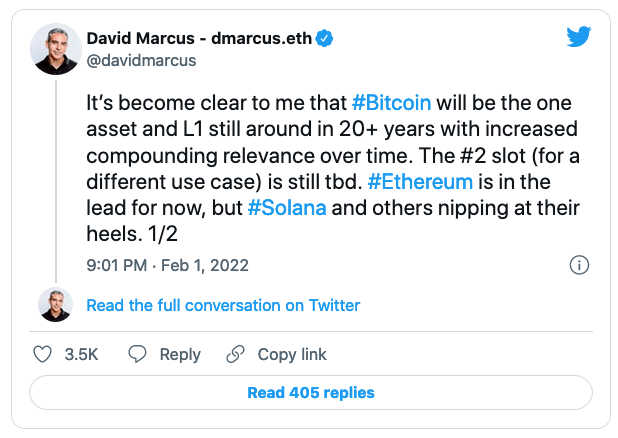
Task: Open the #Ethereum hashtag
Action: 412,183
